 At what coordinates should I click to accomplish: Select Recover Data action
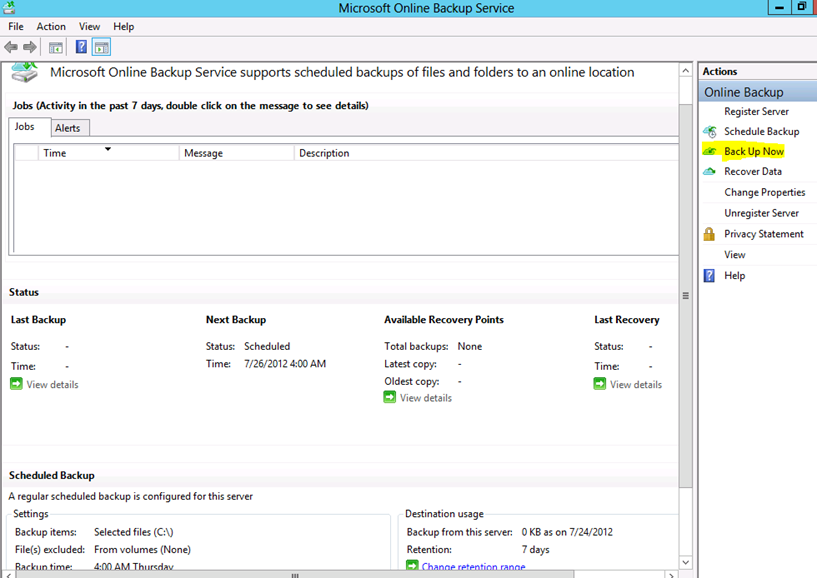point(752,171)
